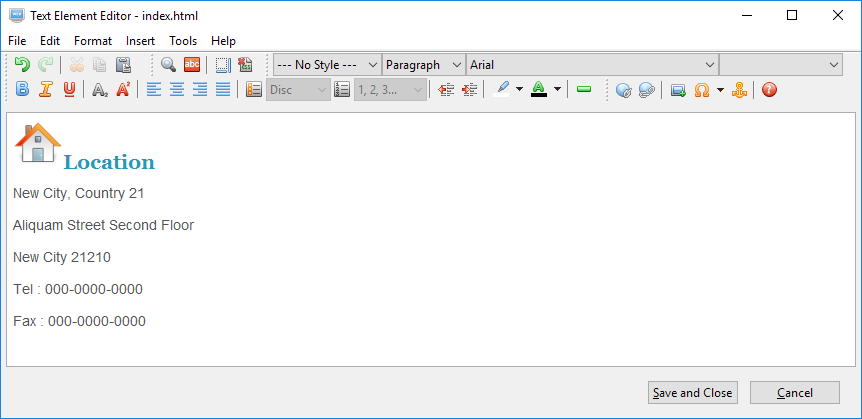
Task: Apply font color with the green A
Action: 539,90
